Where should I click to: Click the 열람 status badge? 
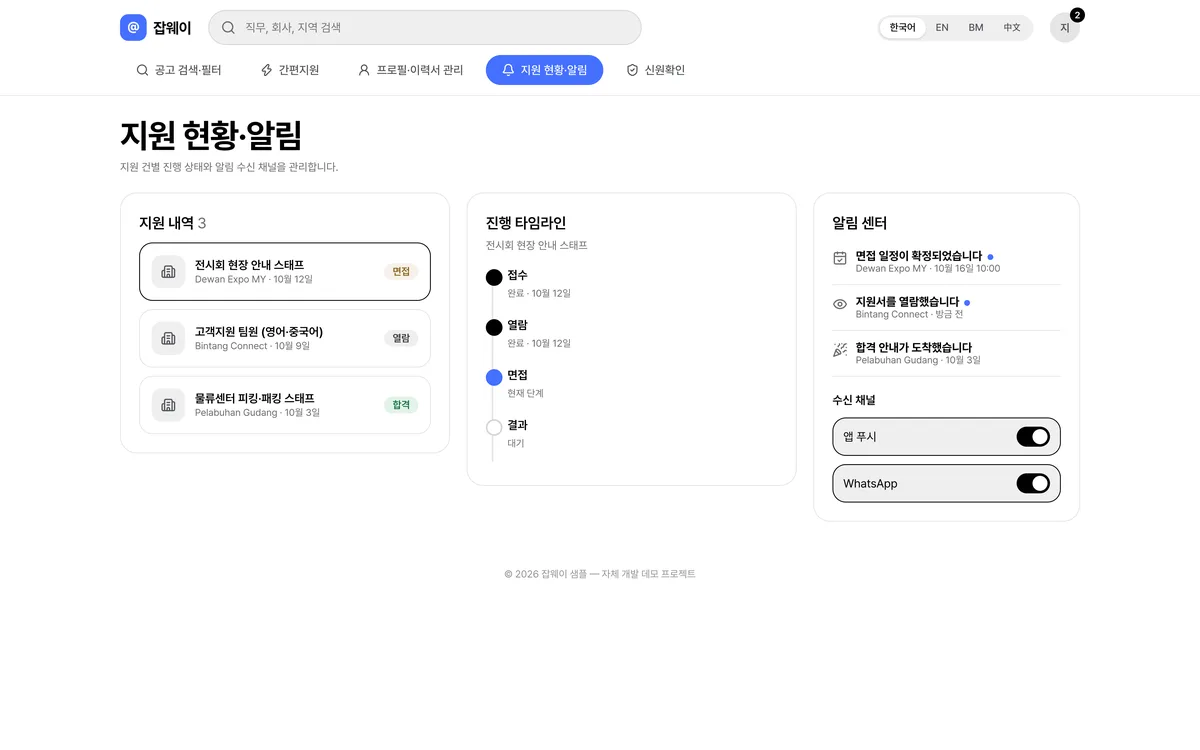[401, 338]
